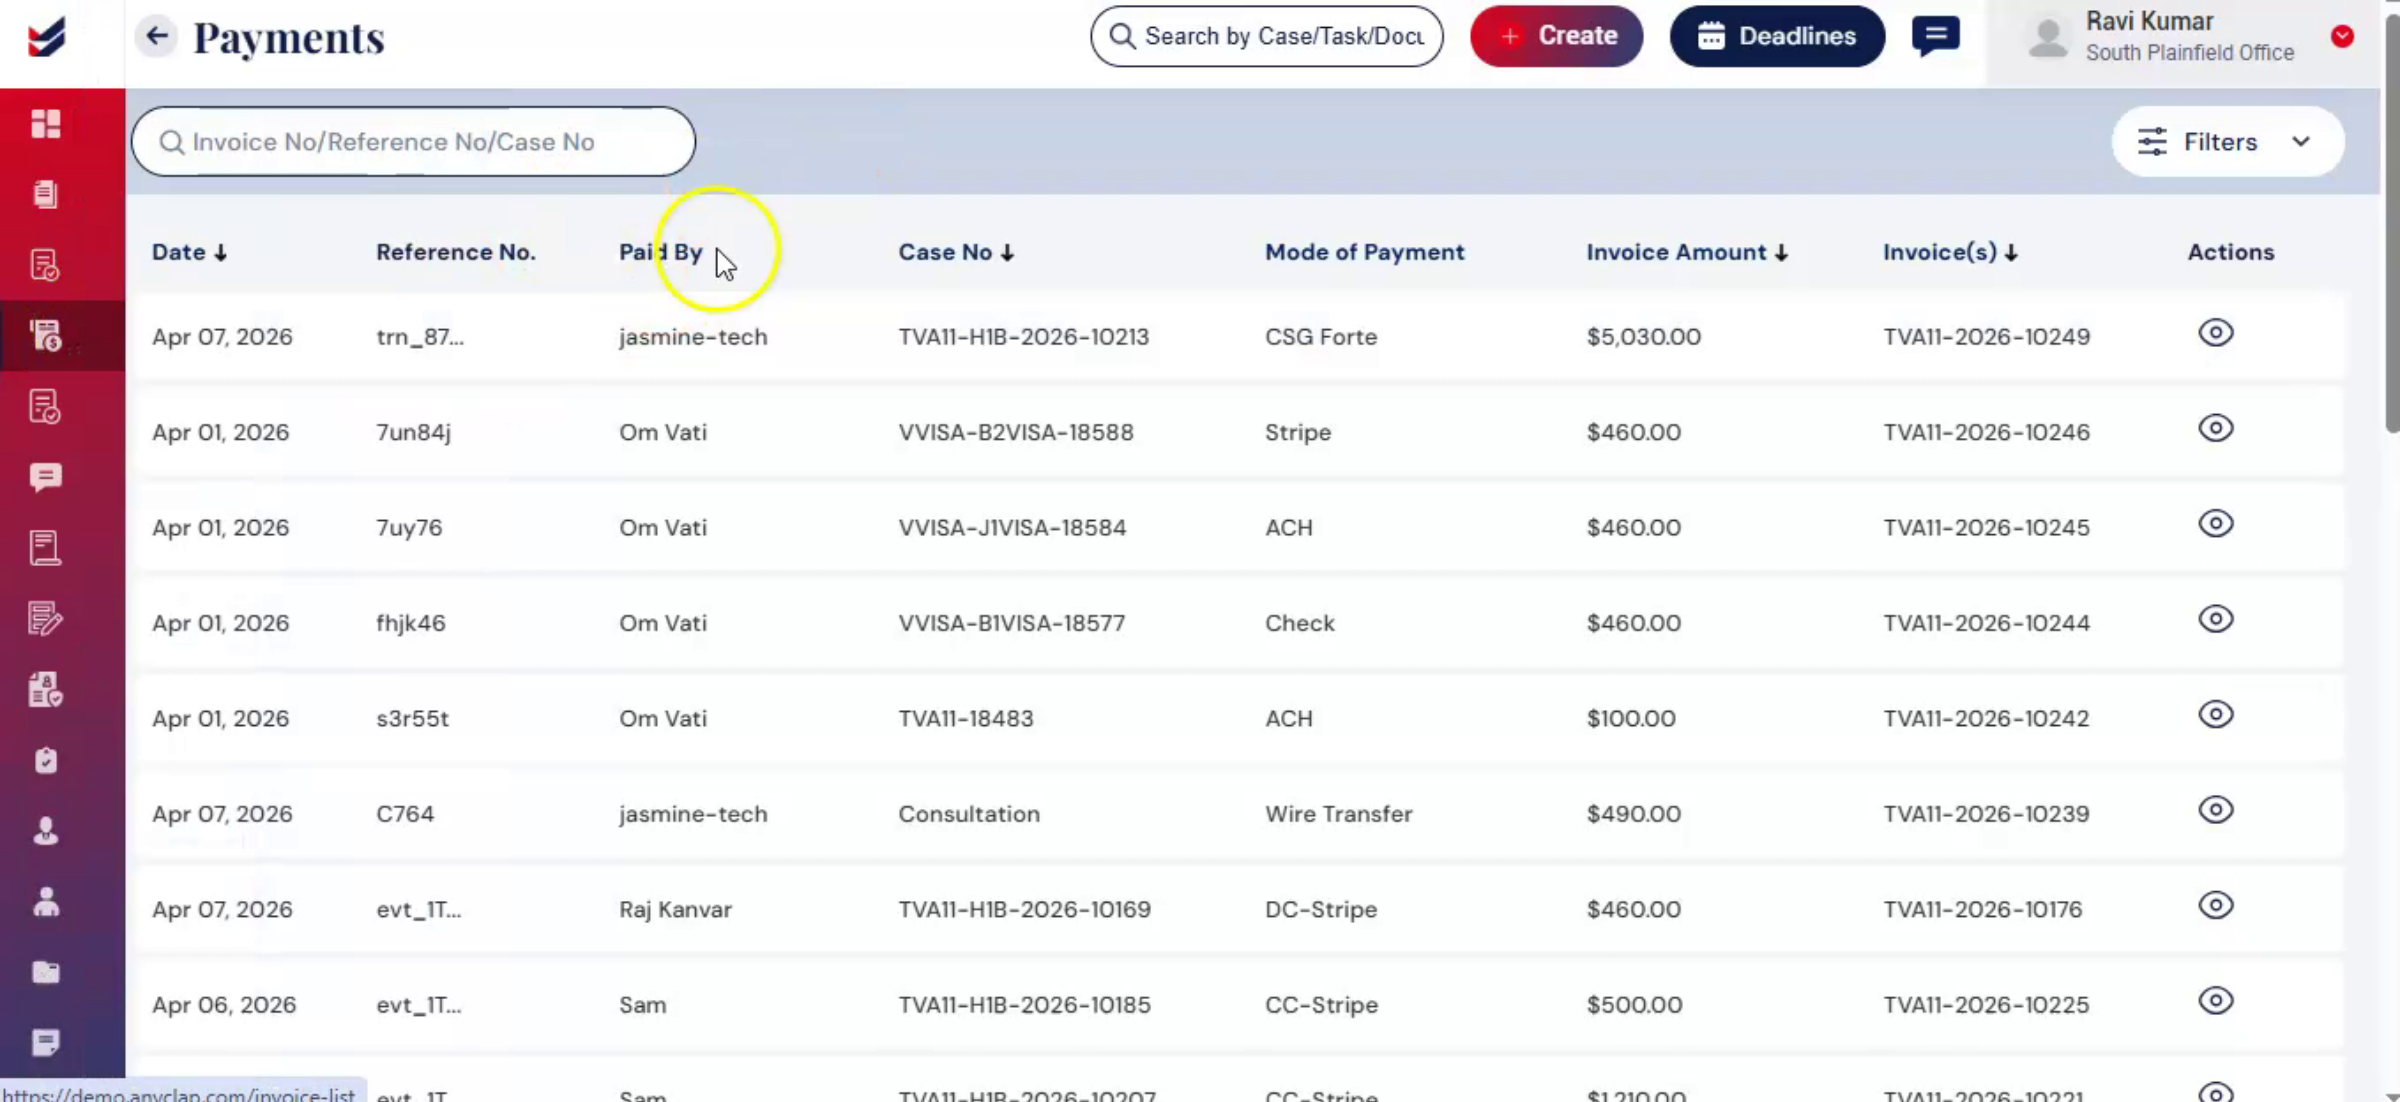Open the documents icon below dashboard in sidebar
The image size is (2400, 1102).
pyautogui.click(x=46, y=194)
